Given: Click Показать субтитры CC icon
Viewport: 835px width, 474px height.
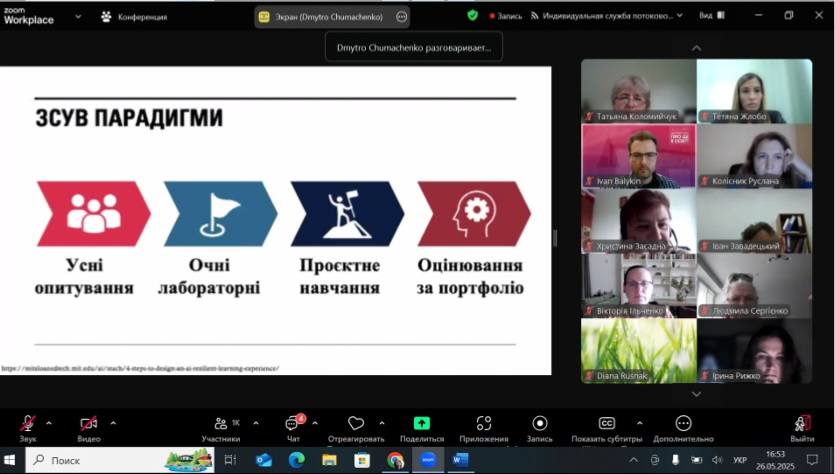Looking at the screenshot, I should tap(606, 424).
